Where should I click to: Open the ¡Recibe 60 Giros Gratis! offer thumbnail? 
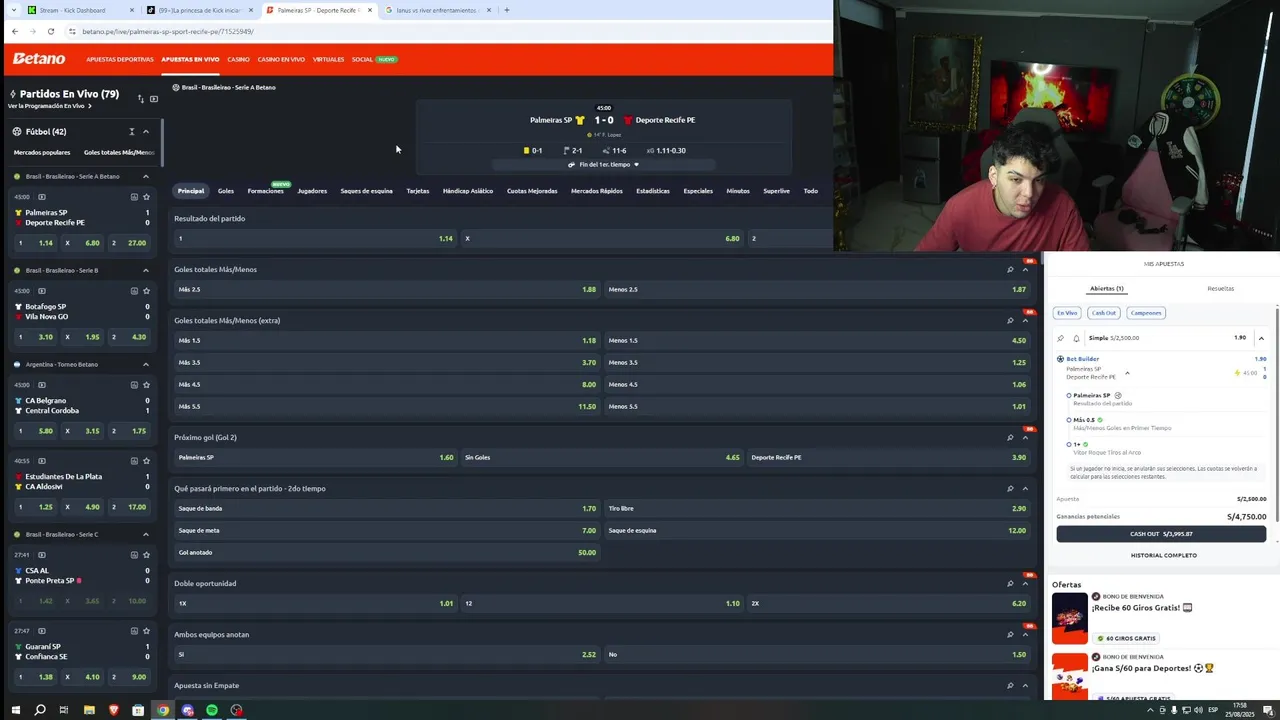[x=1069, y=618]
